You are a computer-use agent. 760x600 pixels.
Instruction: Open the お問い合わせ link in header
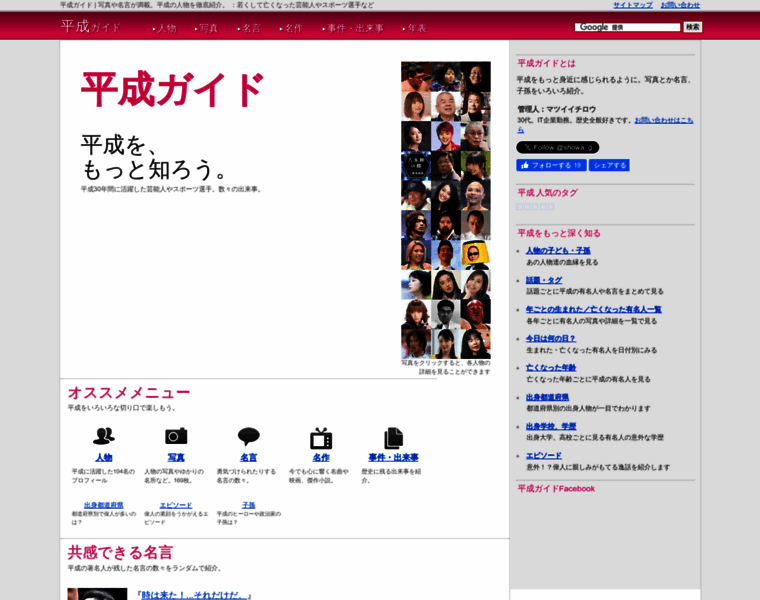click(680, 5)
